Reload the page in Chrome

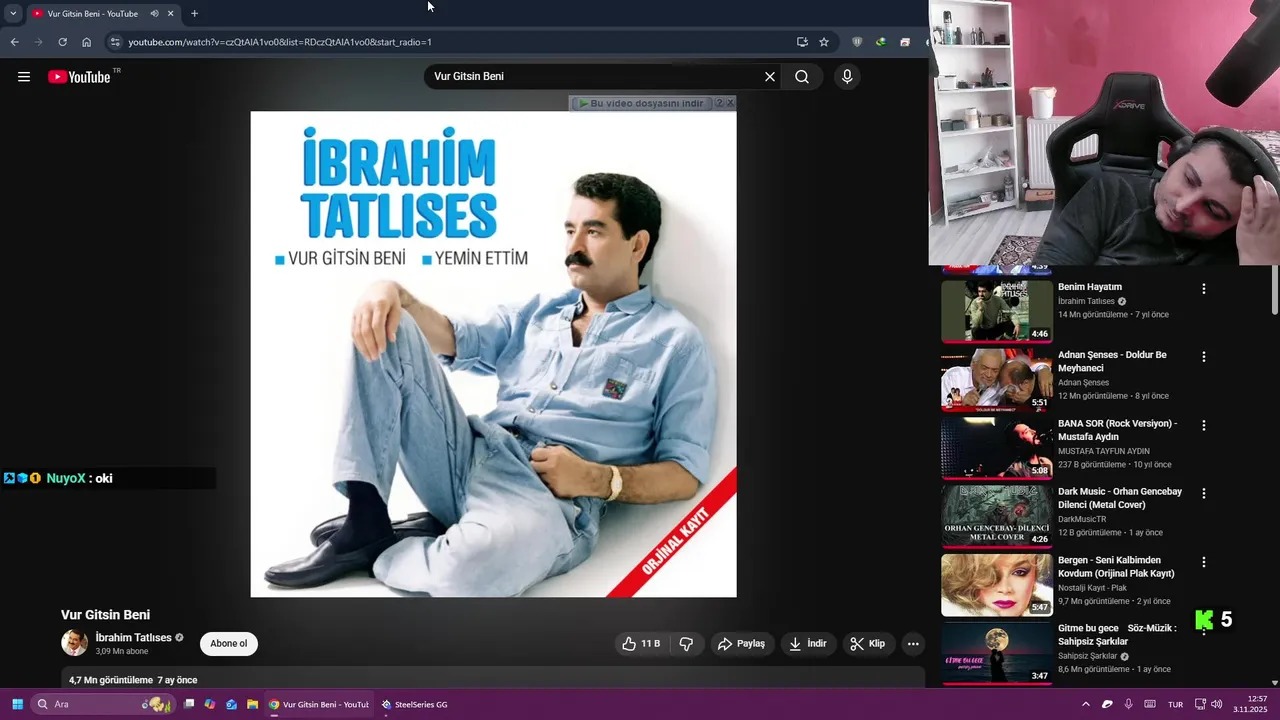(62, 42)
